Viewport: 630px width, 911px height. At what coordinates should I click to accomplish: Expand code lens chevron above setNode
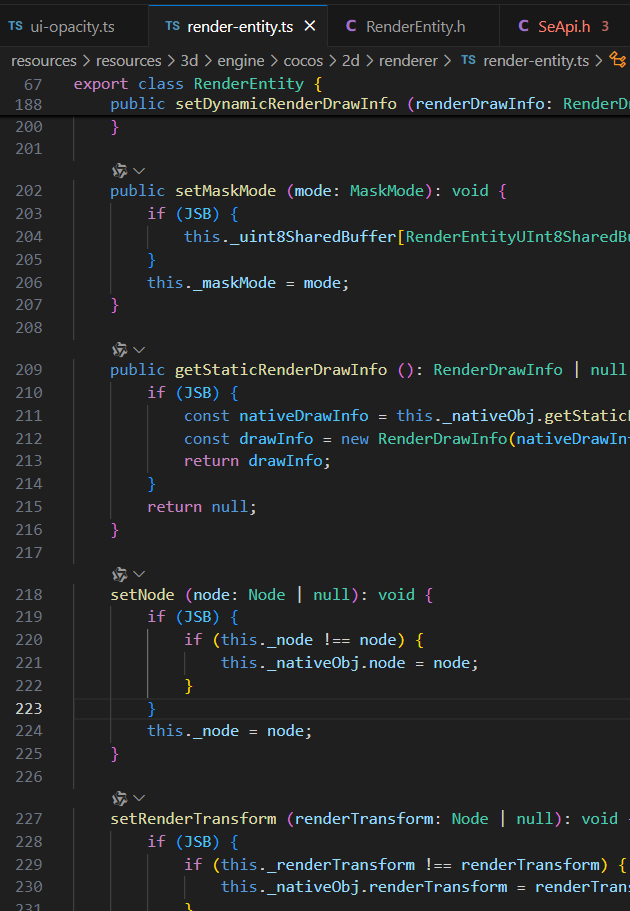(x=139, y=575)
